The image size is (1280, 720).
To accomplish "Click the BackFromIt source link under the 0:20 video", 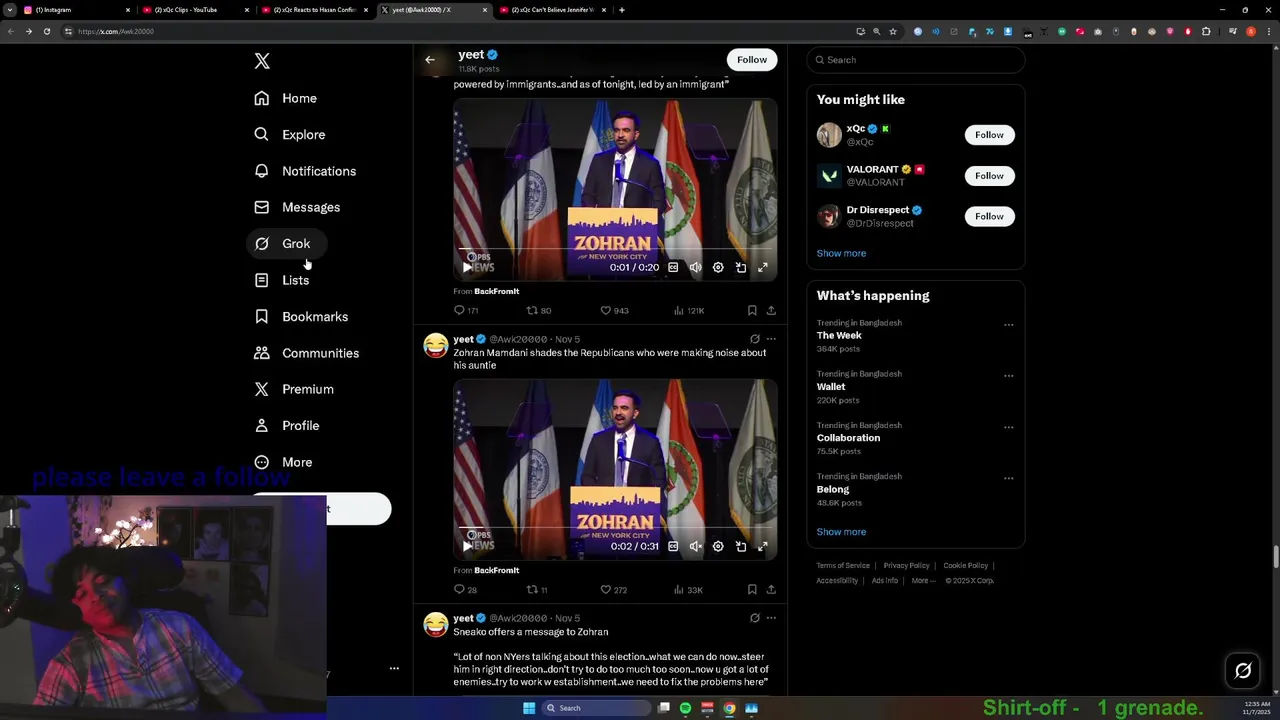I will (496, 291).
